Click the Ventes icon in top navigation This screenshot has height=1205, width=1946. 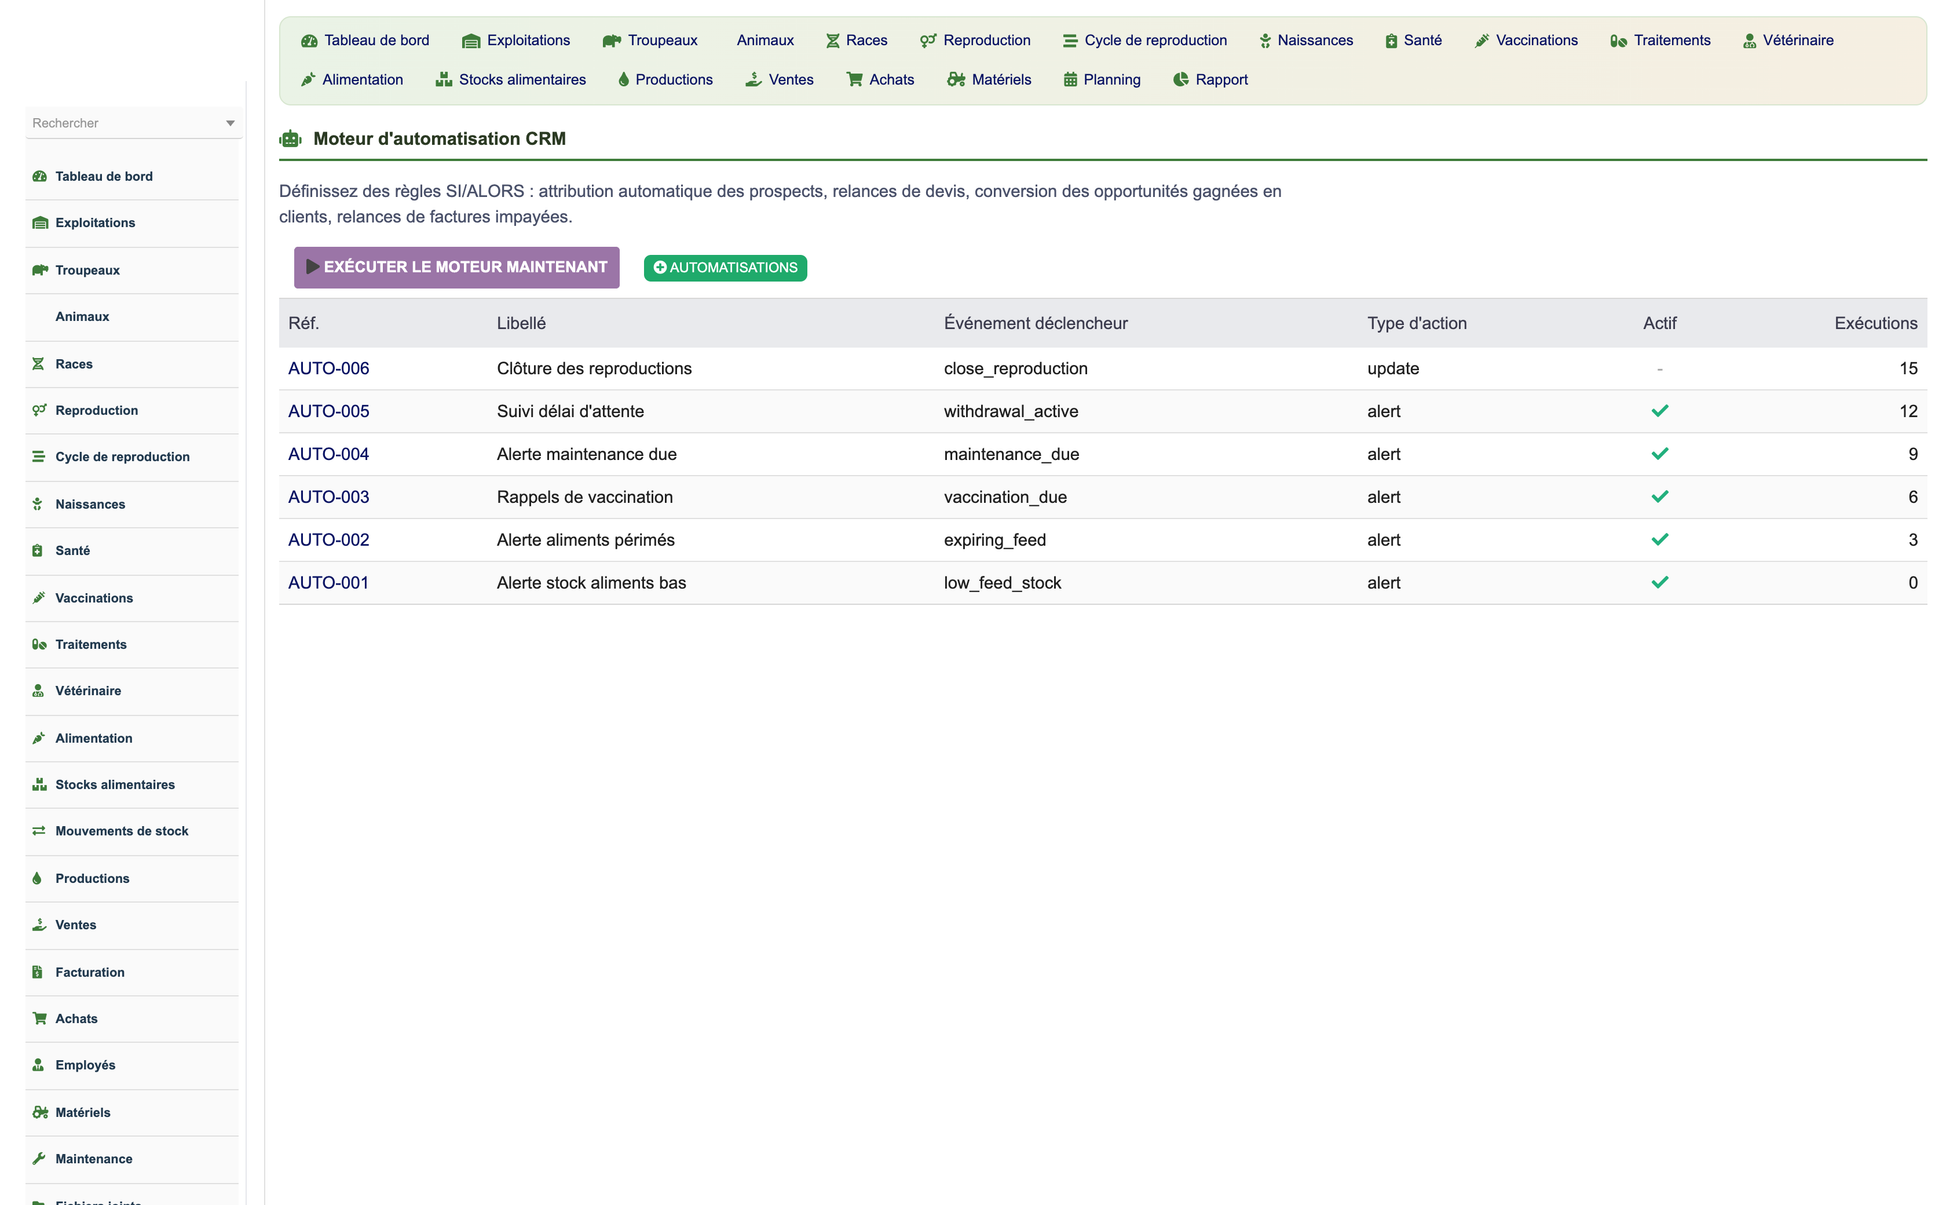point(753,80)
